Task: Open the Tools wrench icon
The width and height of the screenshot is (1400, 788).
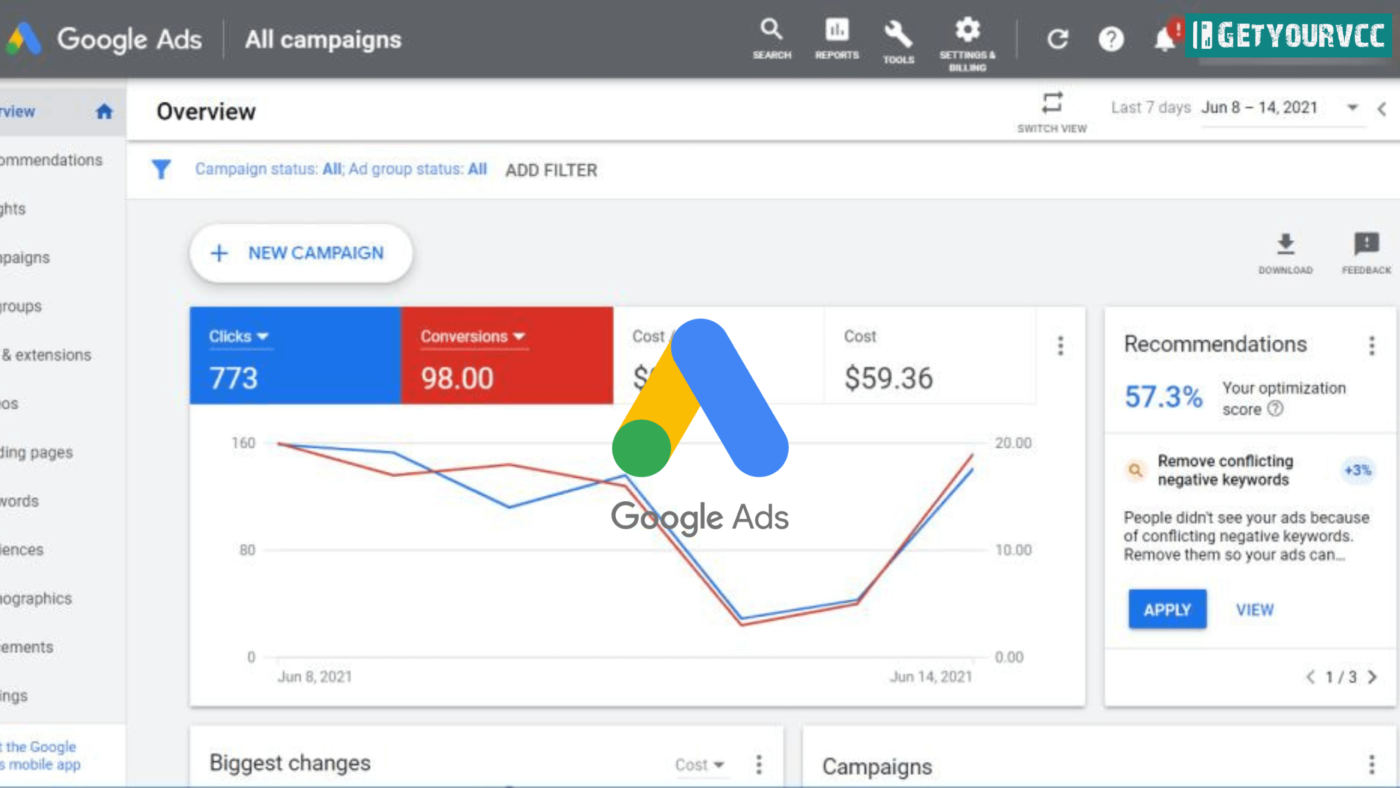Action: click(x=898, y=41)
